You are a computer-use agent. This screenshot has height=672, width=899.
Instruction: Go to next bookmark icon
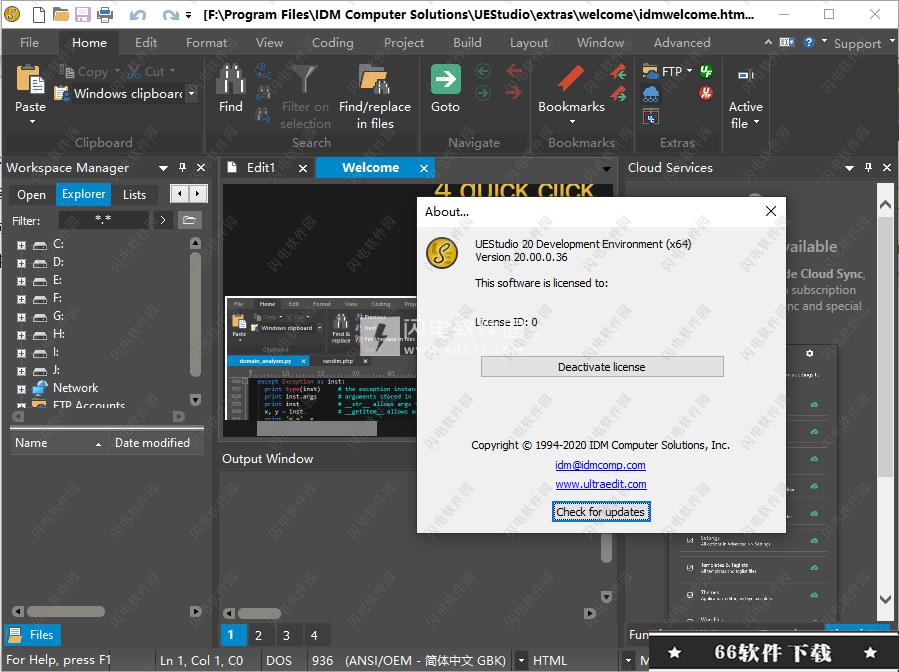pos(618,93)
